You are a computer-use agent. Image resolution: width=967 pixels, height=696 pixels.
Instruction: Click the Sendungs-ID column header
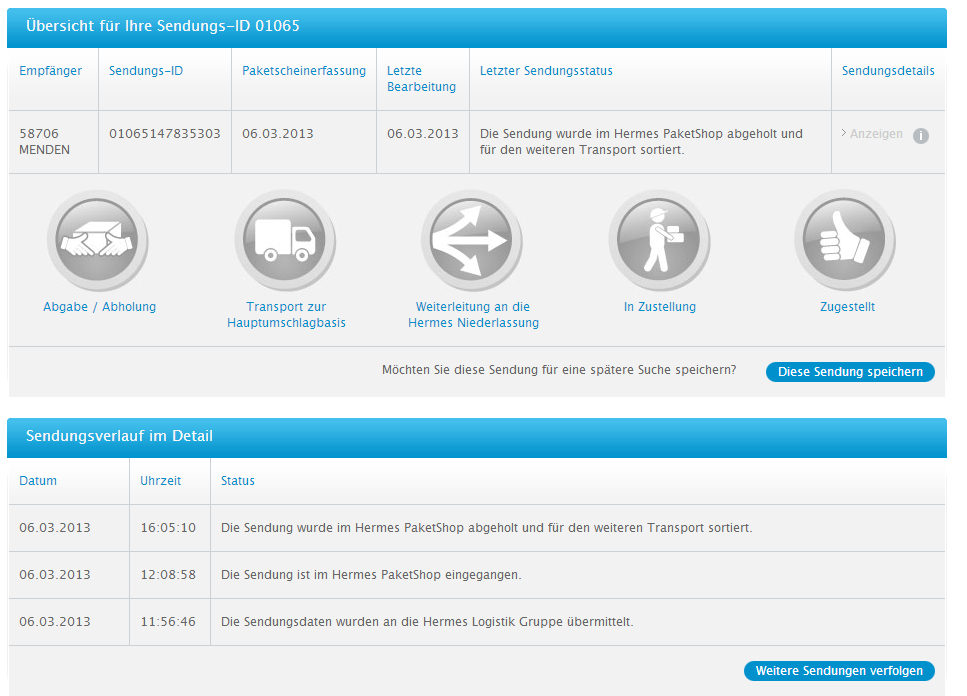[146, 71]
